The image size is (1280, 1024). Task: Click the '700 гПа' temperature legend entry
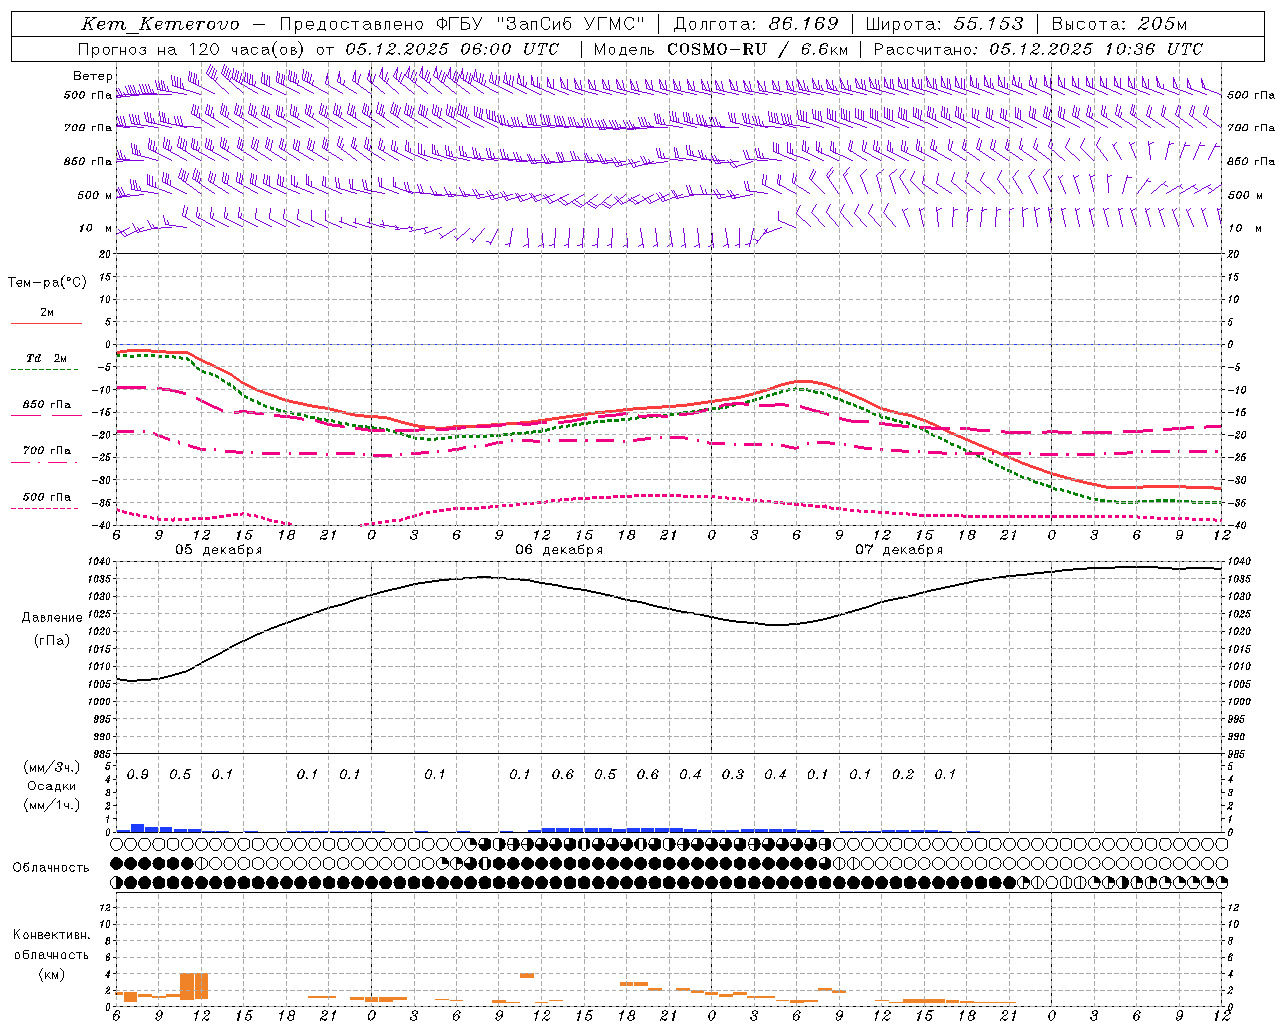pos(47,451)
